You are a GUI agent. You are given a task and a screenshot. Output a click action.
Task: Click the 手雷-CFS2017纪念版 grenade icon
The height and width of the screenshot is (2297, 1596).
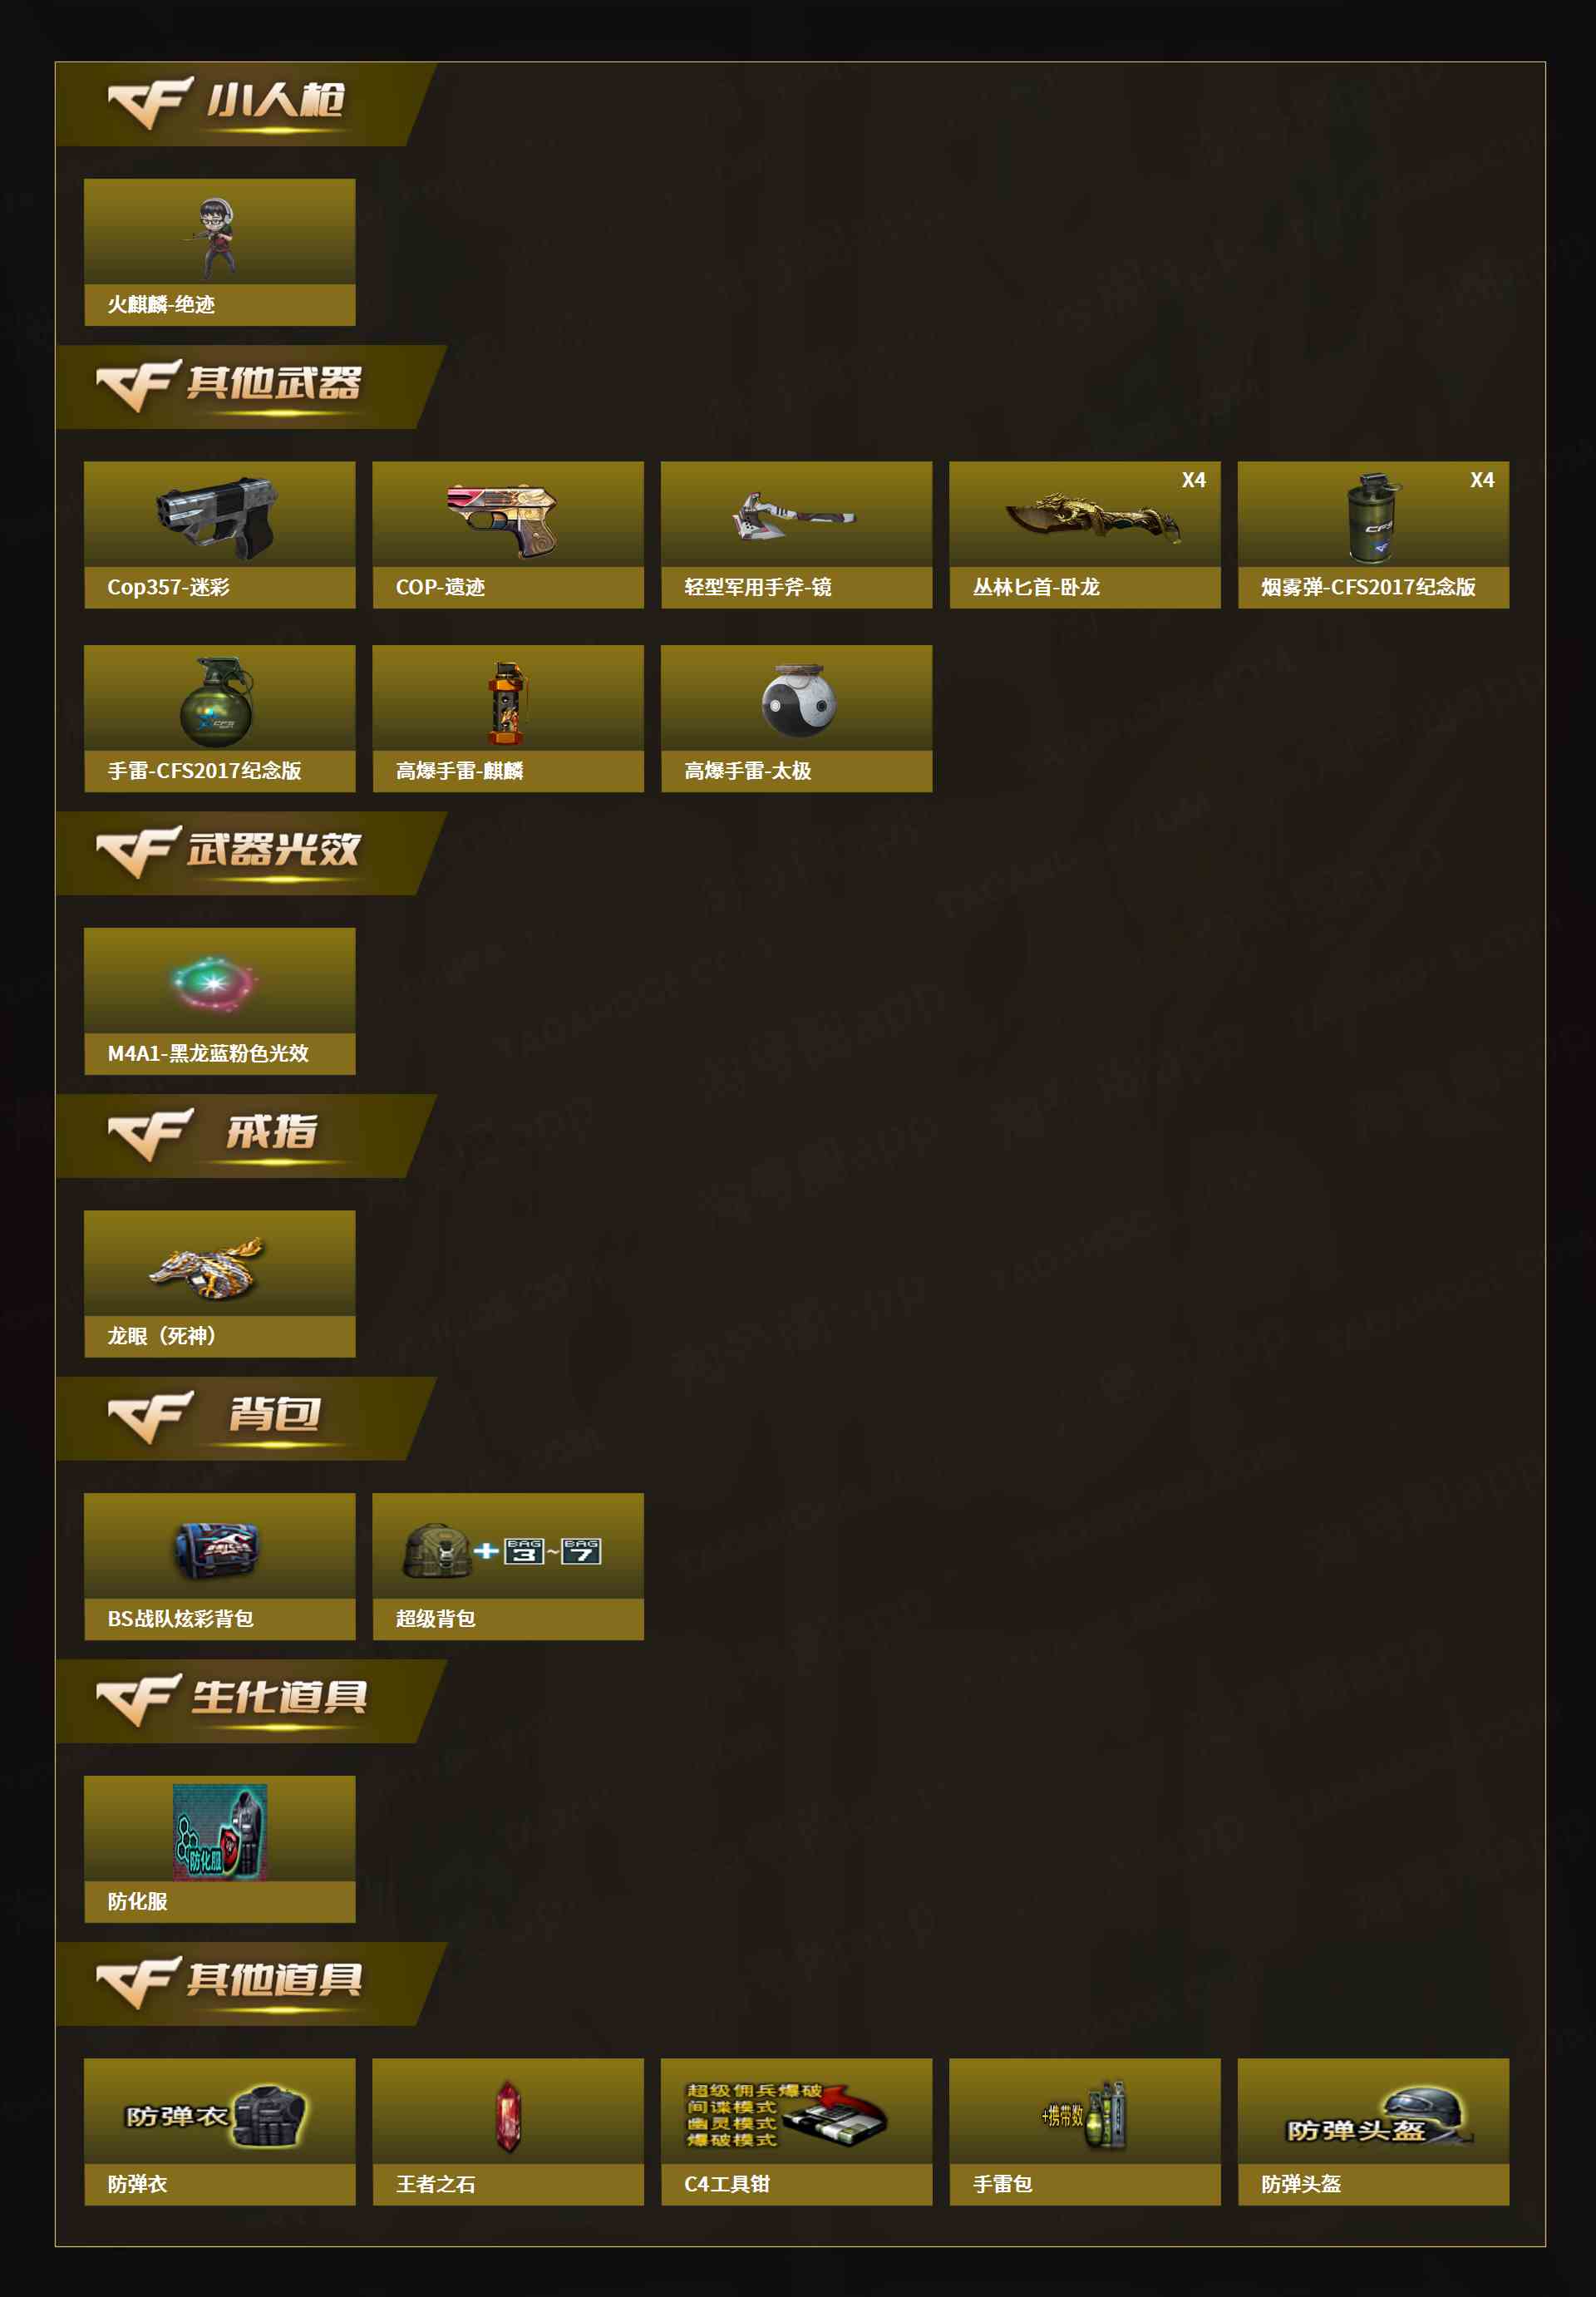click(x=218, y=702)
